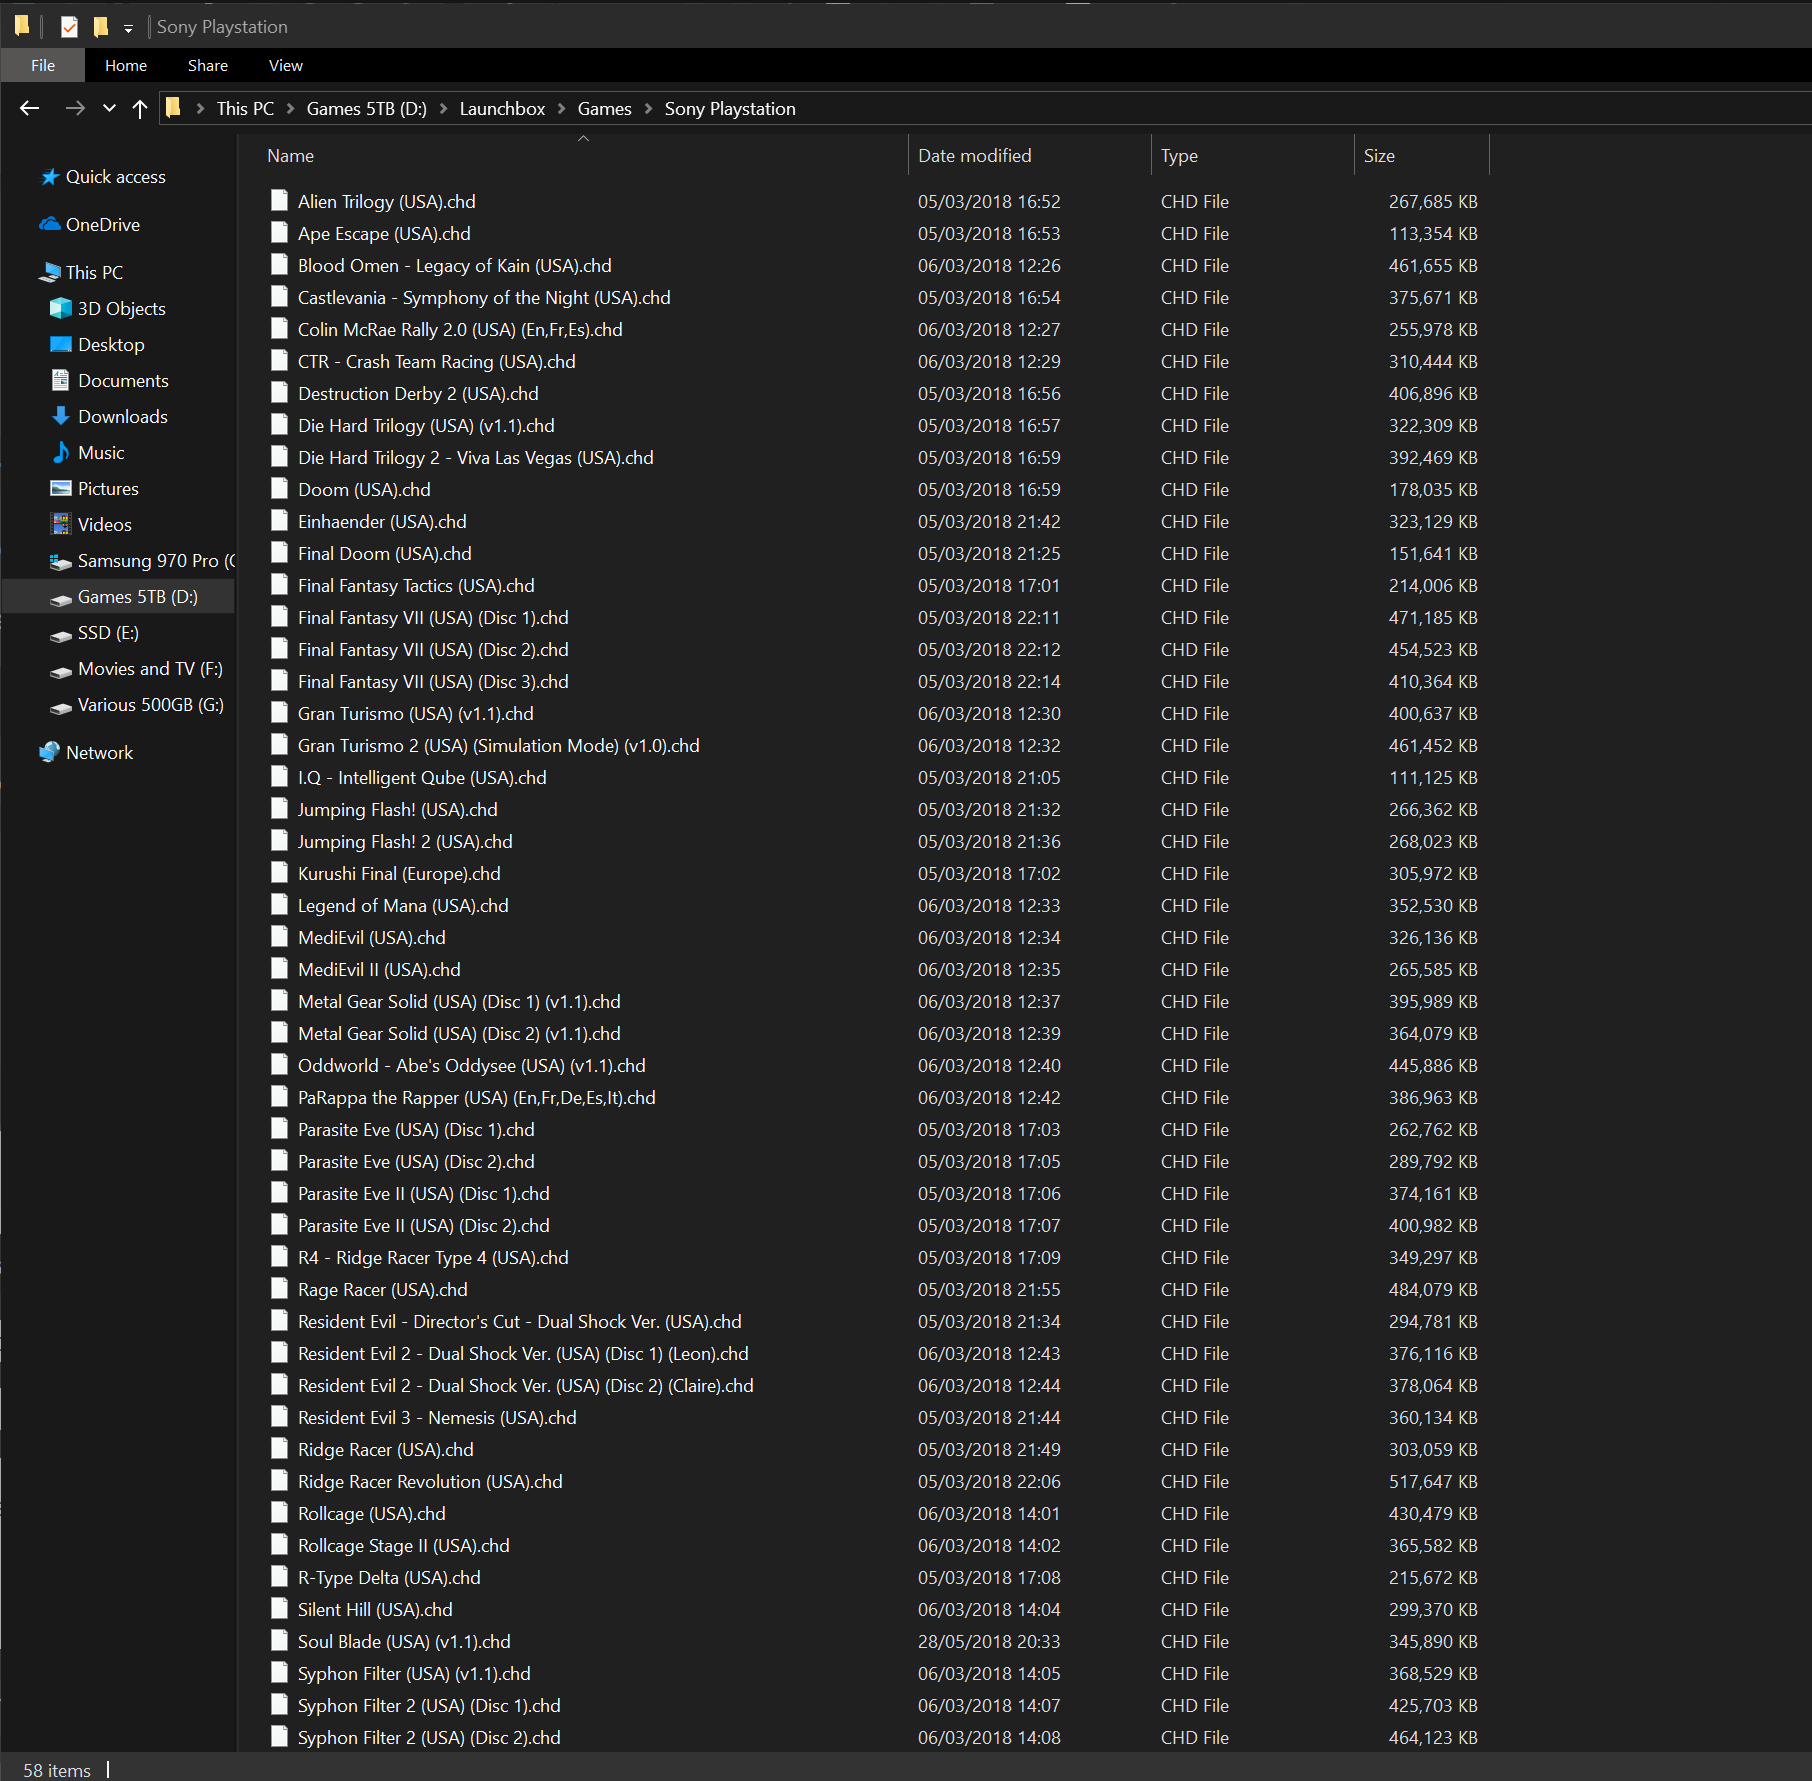Select Metal Gear Solid (Disc 1) file icon
Viewport: 1812px width, 1781px height.
click(x=279, y=1001)
